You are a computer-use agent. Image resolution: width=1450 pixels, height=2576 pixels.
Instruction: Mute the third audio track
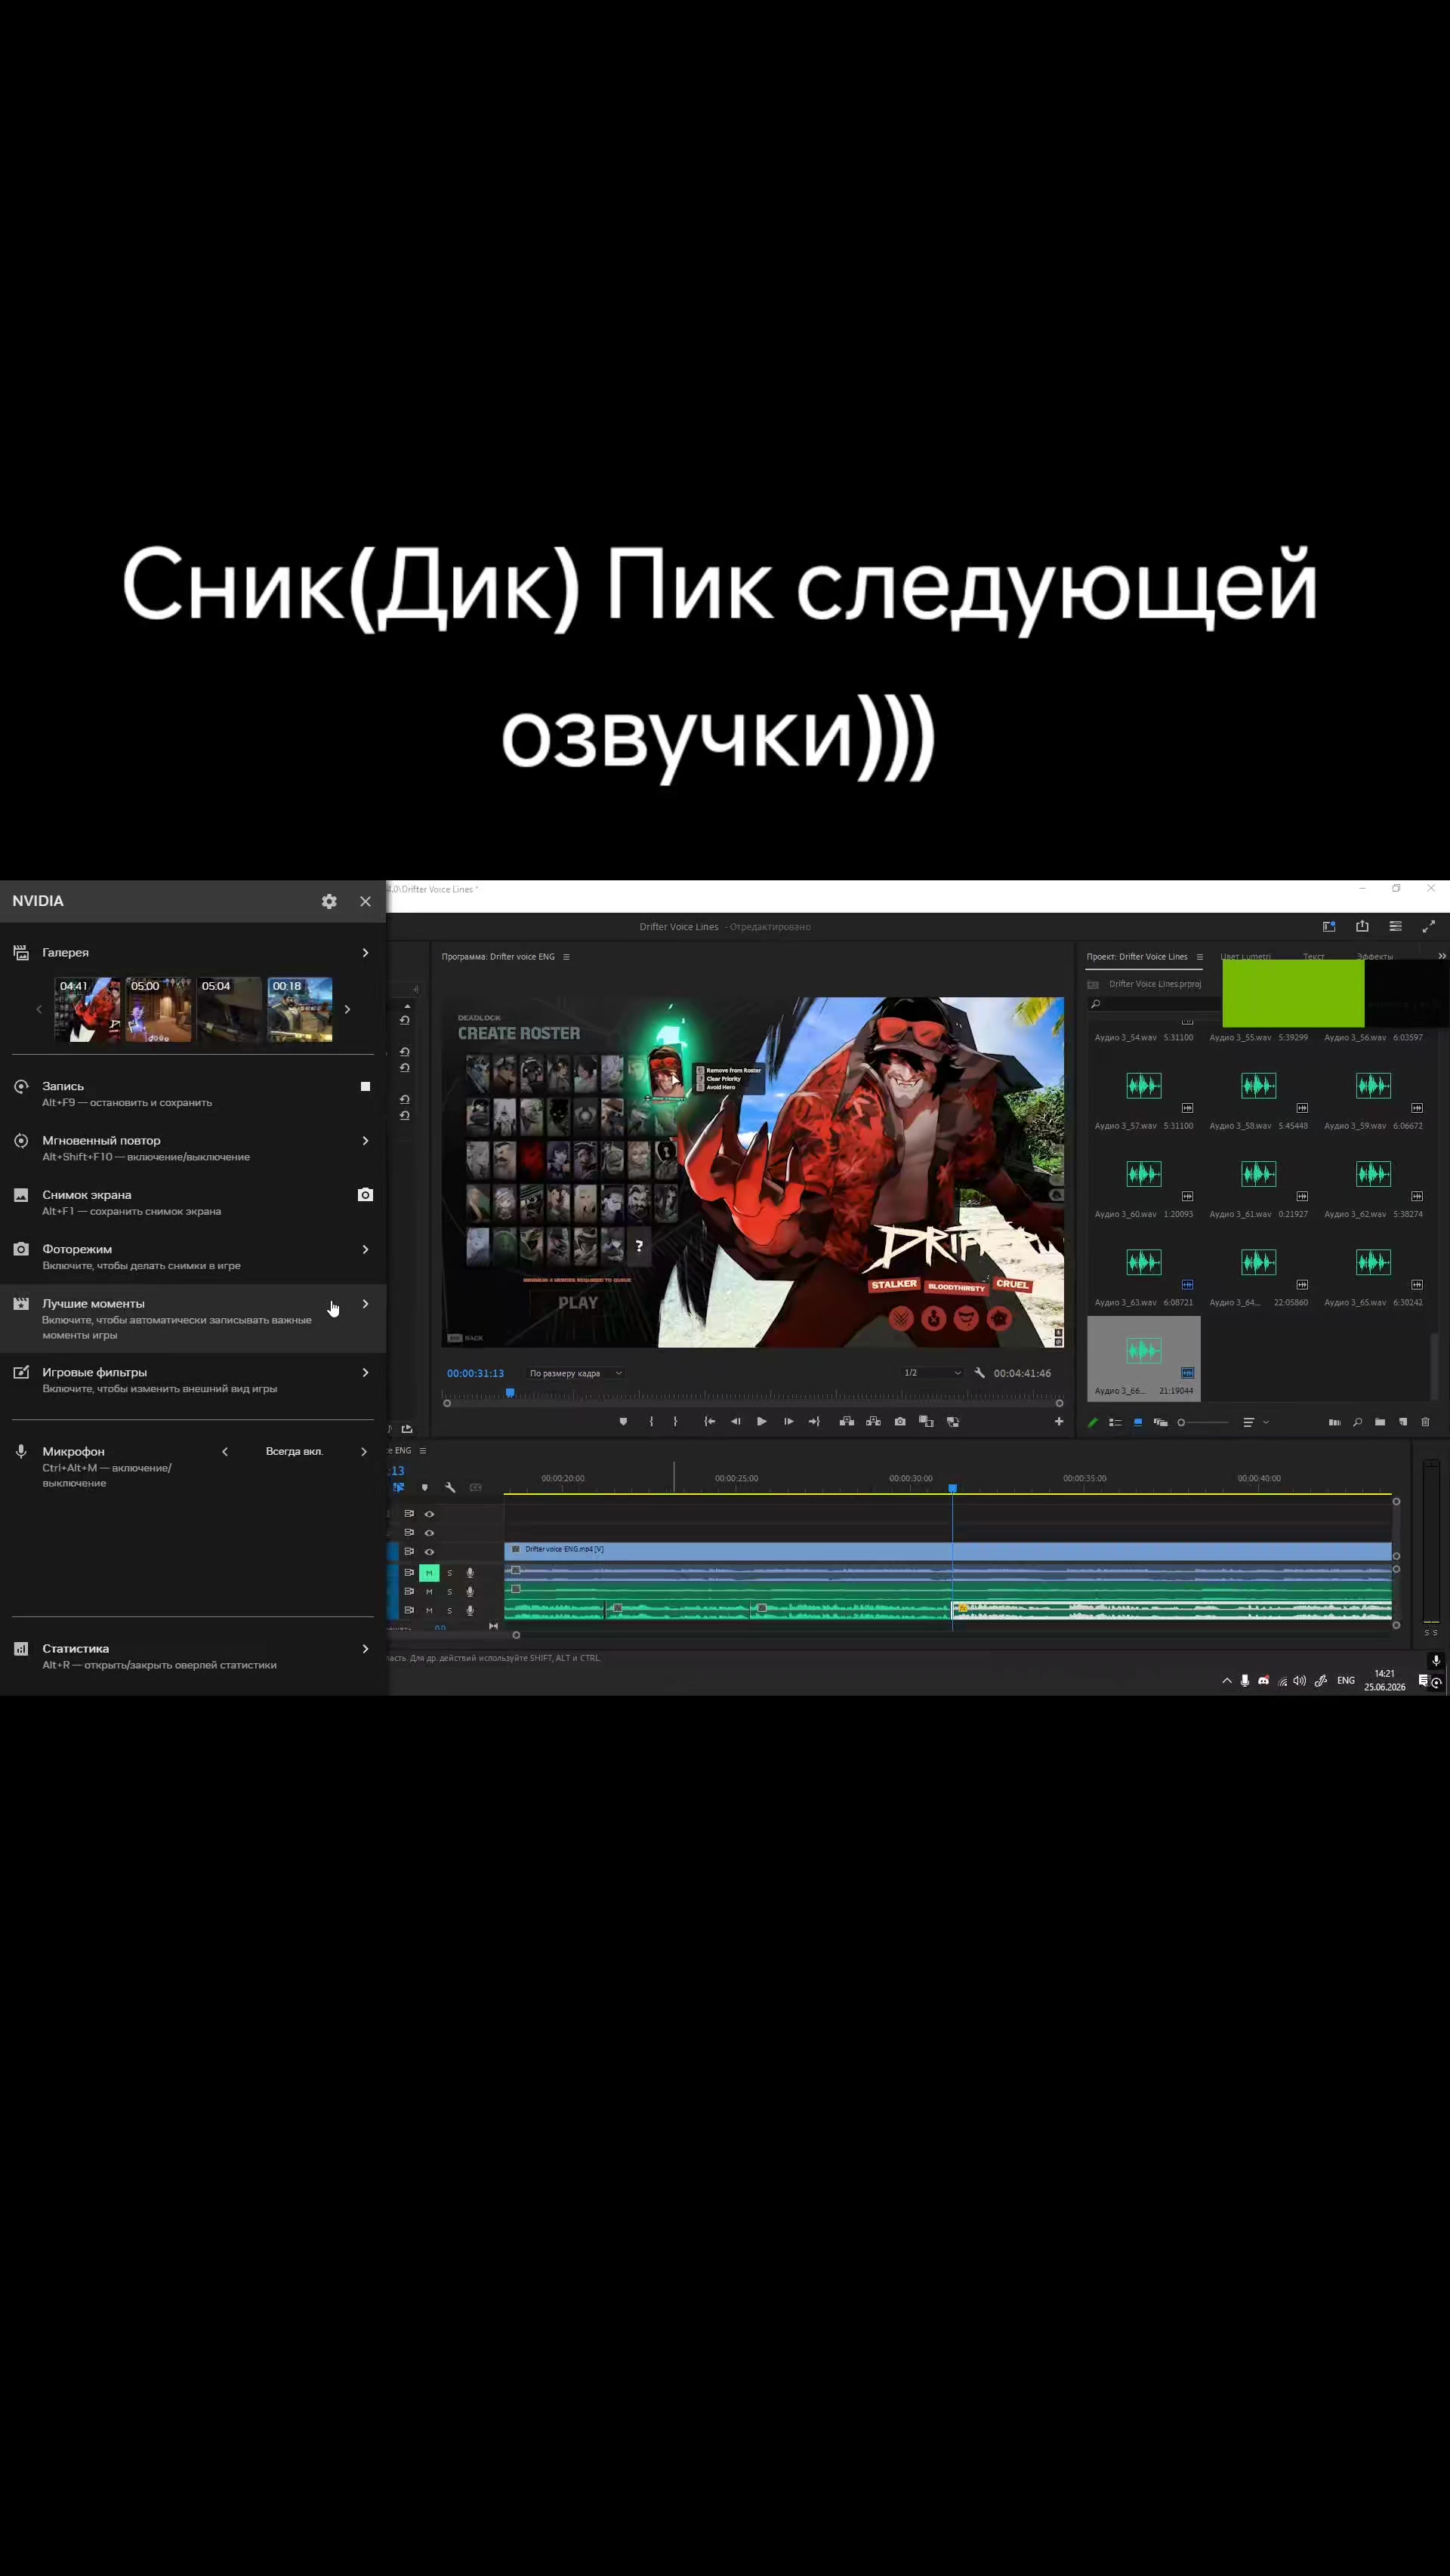click(429, 1611)
